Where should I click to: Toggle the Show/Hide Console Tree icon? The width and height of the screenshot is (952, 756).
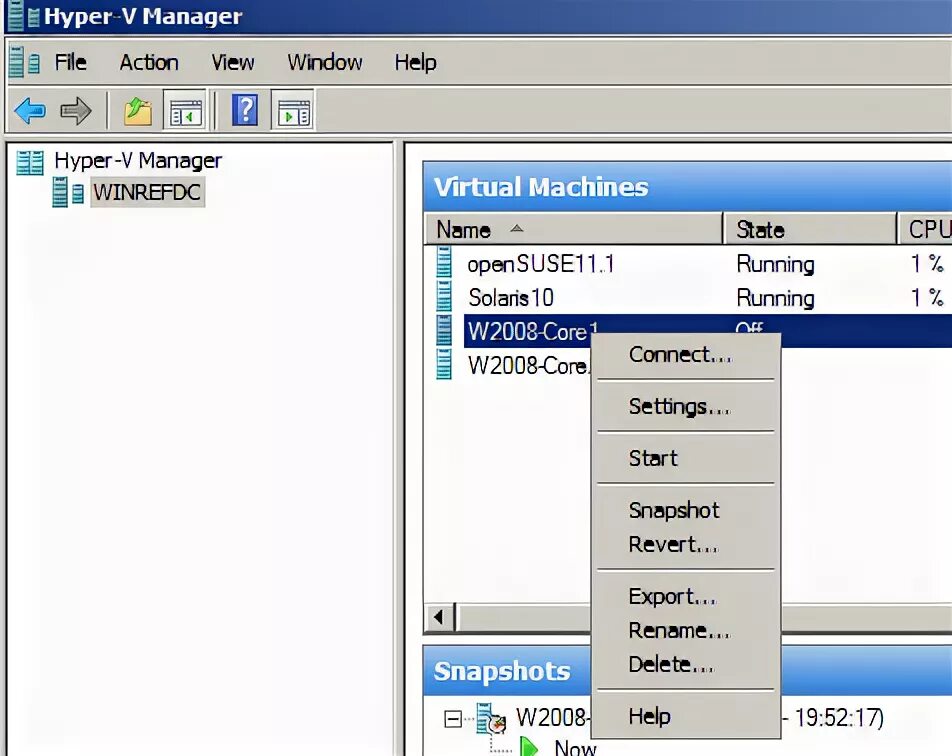[x=185, y=111]
